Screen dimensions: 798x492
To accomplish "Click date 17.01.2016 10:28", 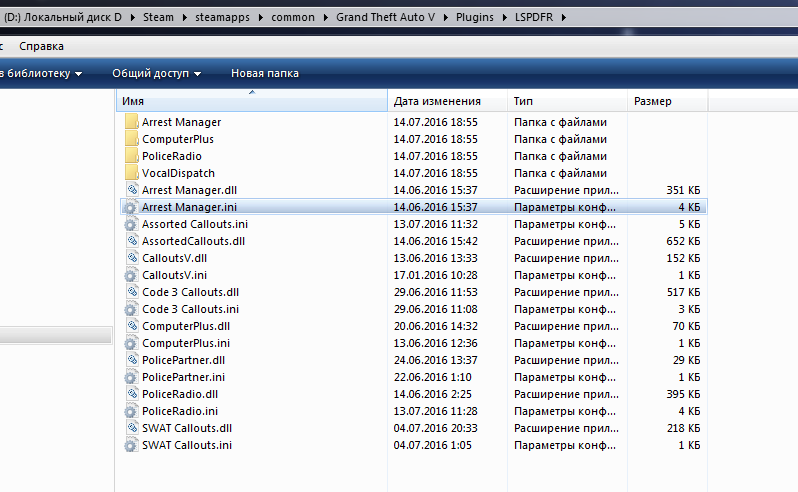I will pos(436,275).
